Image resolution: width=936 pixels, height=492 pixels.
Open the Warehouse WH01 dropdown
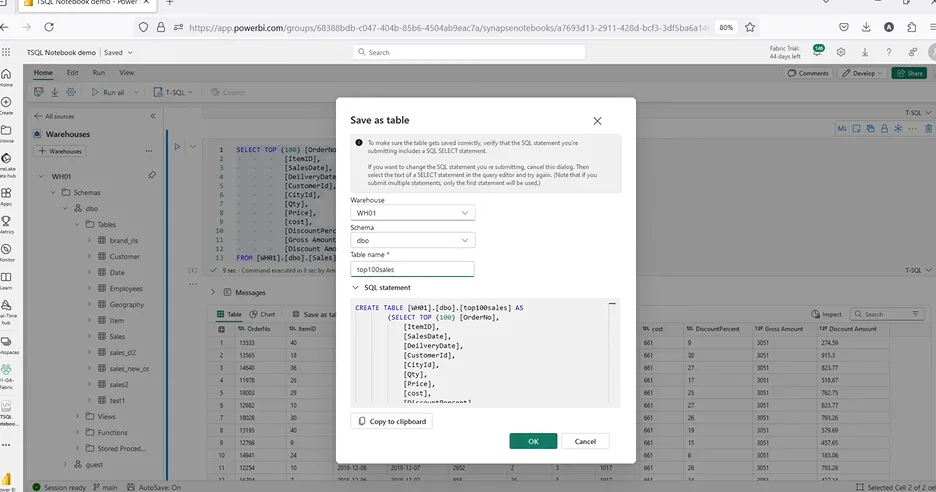(x=412, y=213)
